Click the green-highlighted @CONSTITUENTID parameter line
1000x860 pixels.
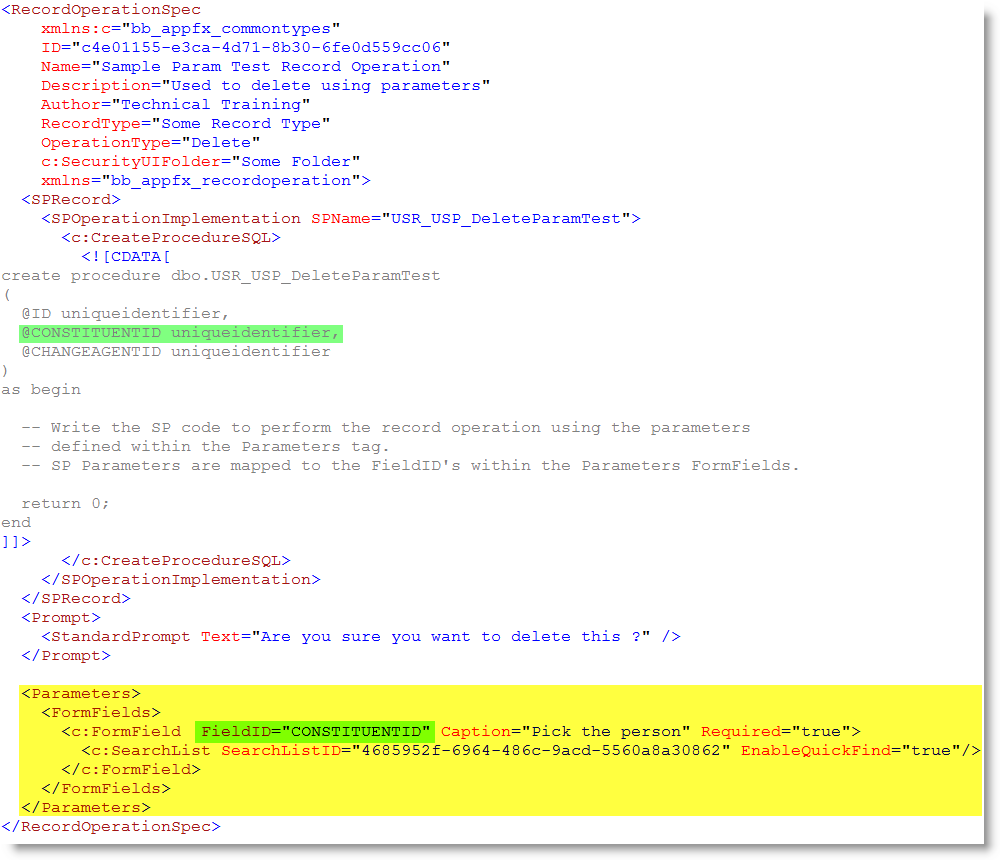click(x=180, y=332)
